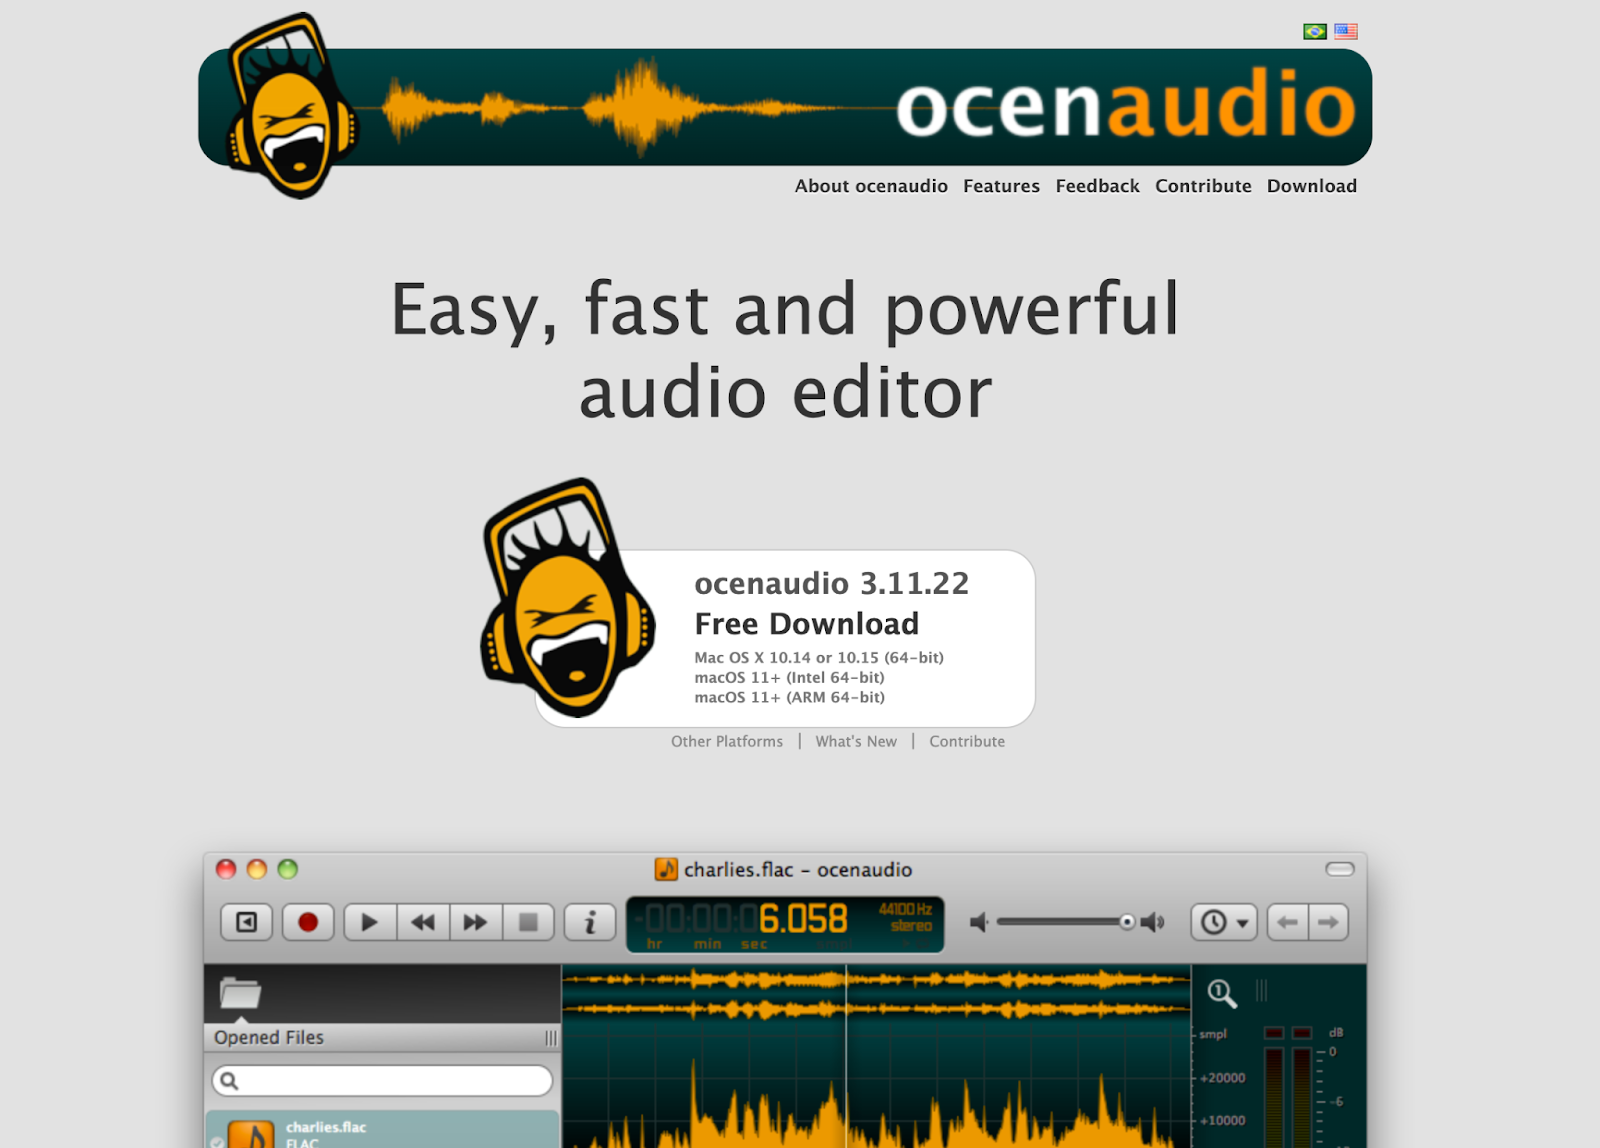Click the waveform overview strip
1600x1148 pixels.
pyautogui.click(x=876, y=995)
